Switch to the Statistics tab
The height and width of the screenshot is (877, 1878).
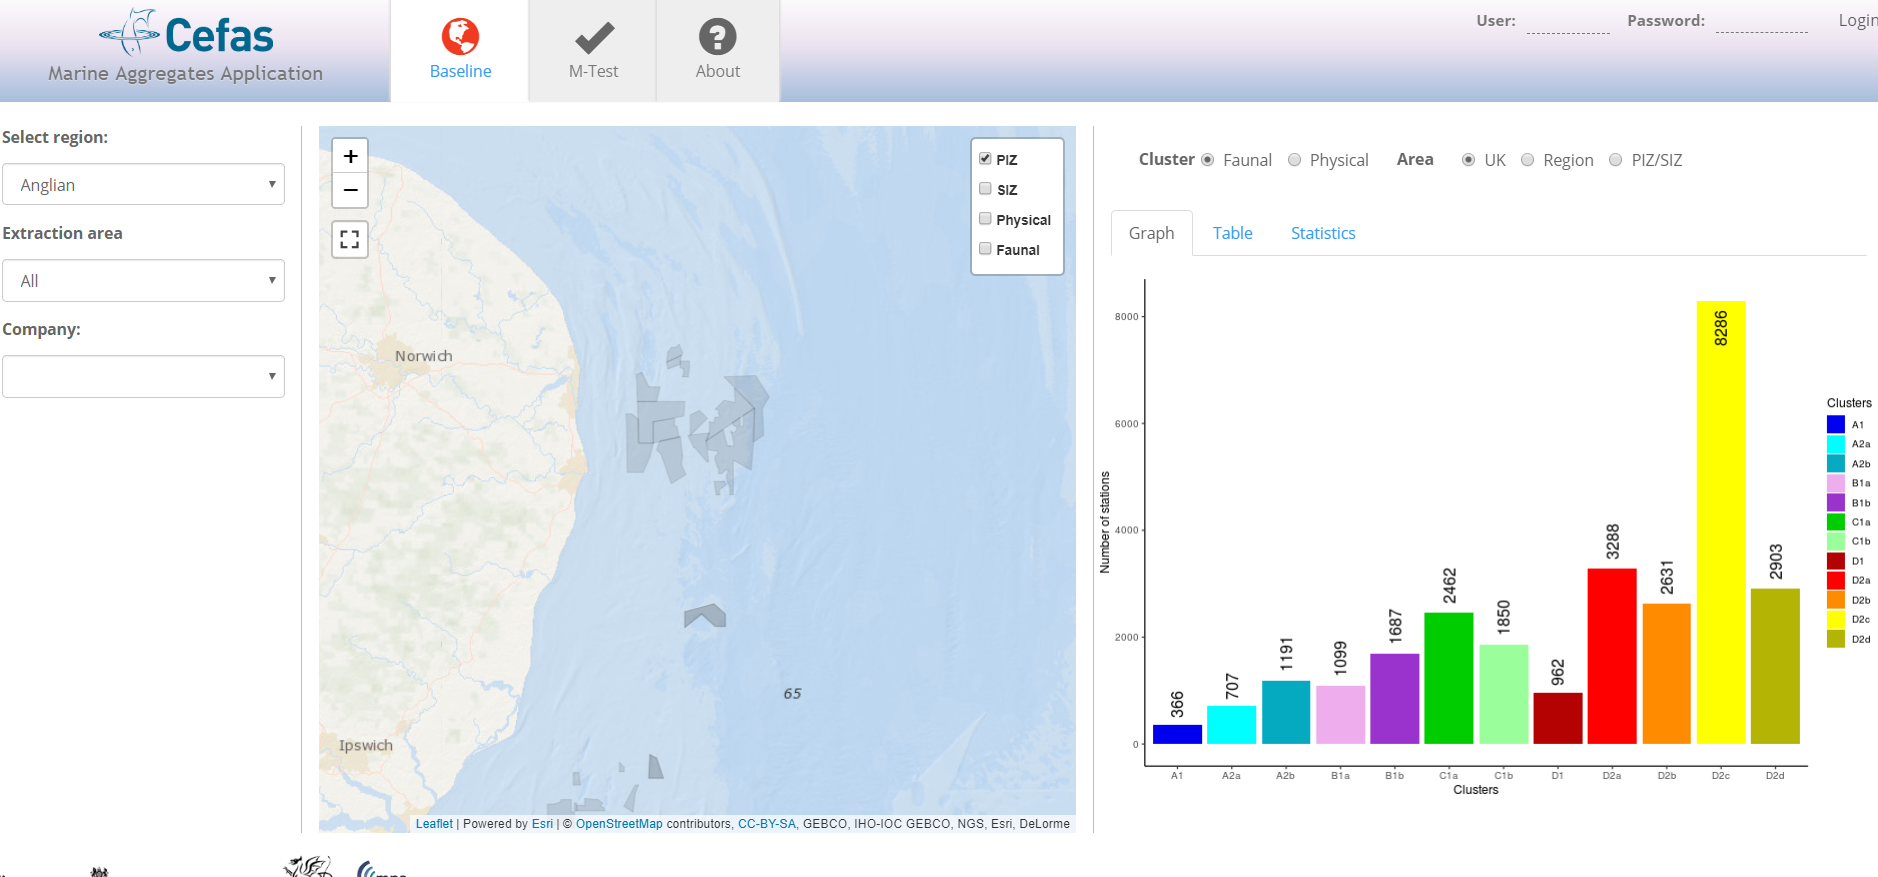pos(1323,233)
